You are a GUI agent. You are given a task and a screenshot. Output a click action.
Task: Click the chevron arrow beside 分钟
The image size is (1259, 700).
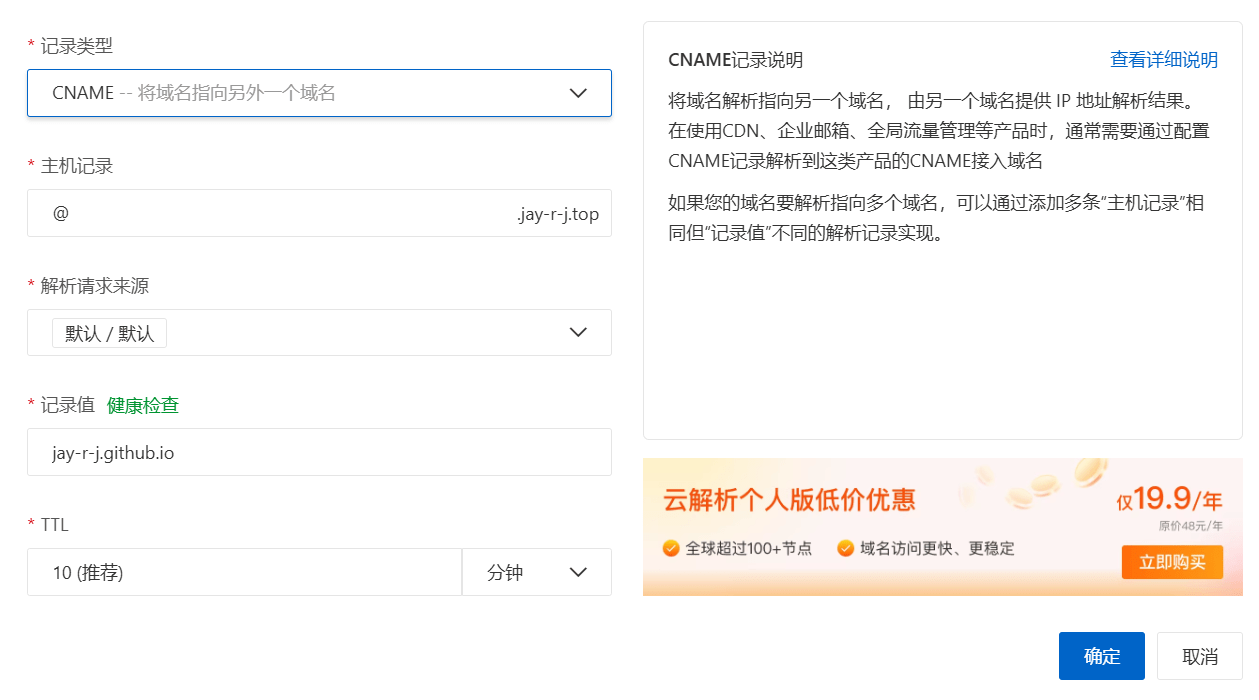578,573
